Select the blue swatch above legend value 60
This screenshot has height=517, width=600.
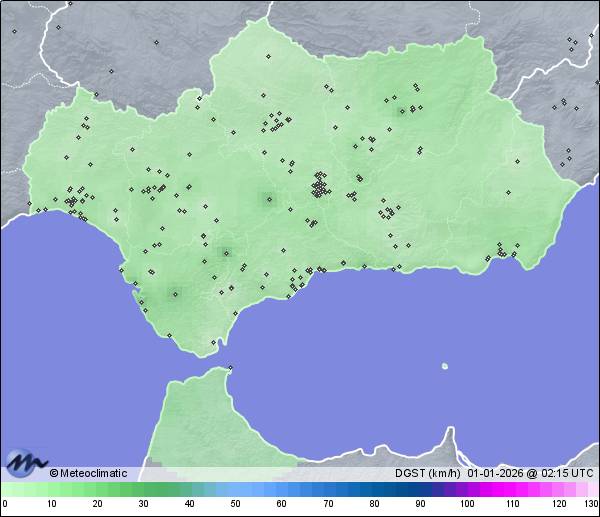click(x=282, y=489)
